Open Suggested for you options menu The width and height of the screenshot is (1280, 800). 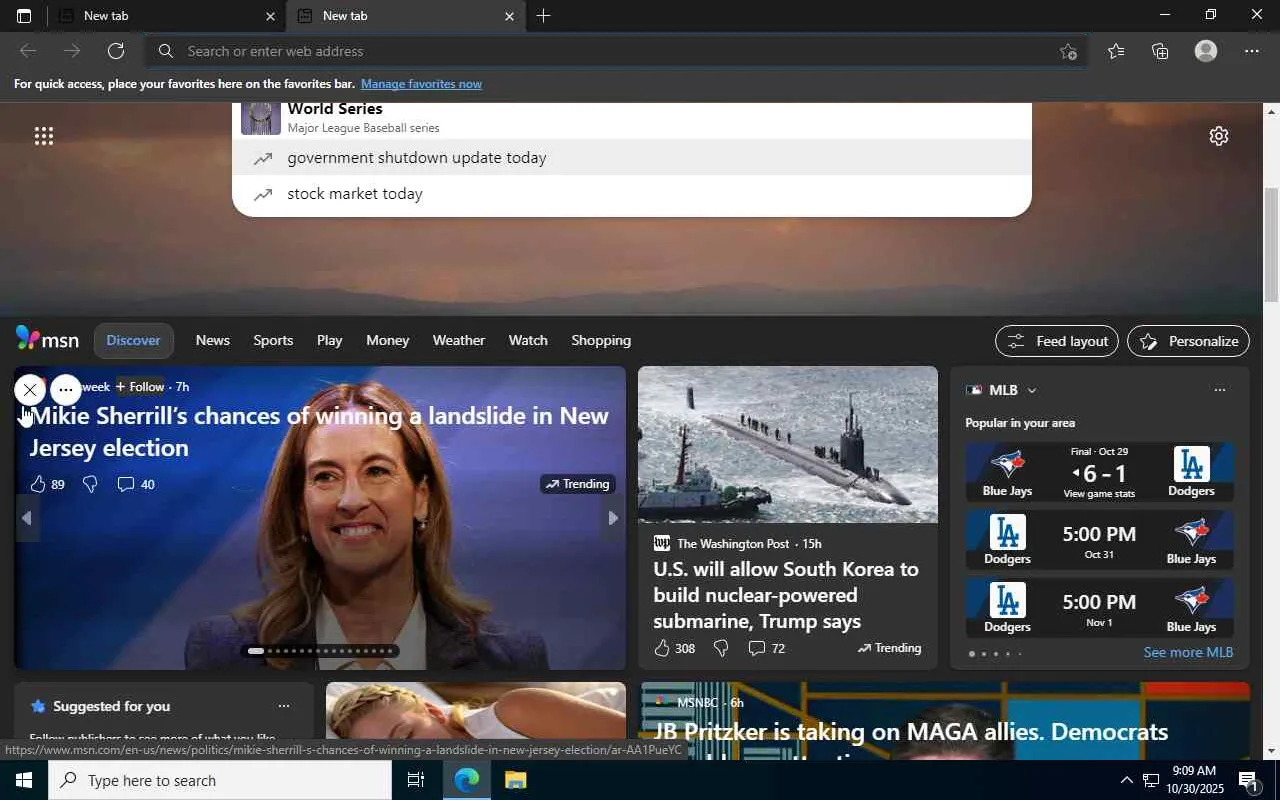(284, 706)
